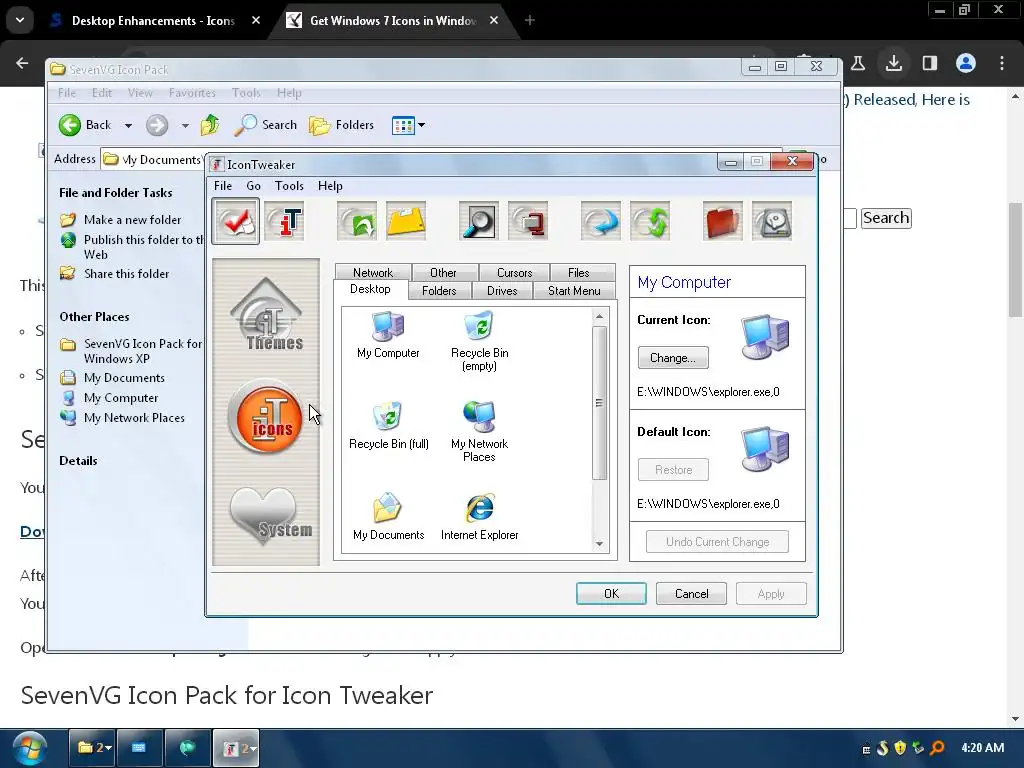1024x768 pixels.
Task: Click the magnifying glass toolbar icon in IconTweaker
Action: (479, 221)
